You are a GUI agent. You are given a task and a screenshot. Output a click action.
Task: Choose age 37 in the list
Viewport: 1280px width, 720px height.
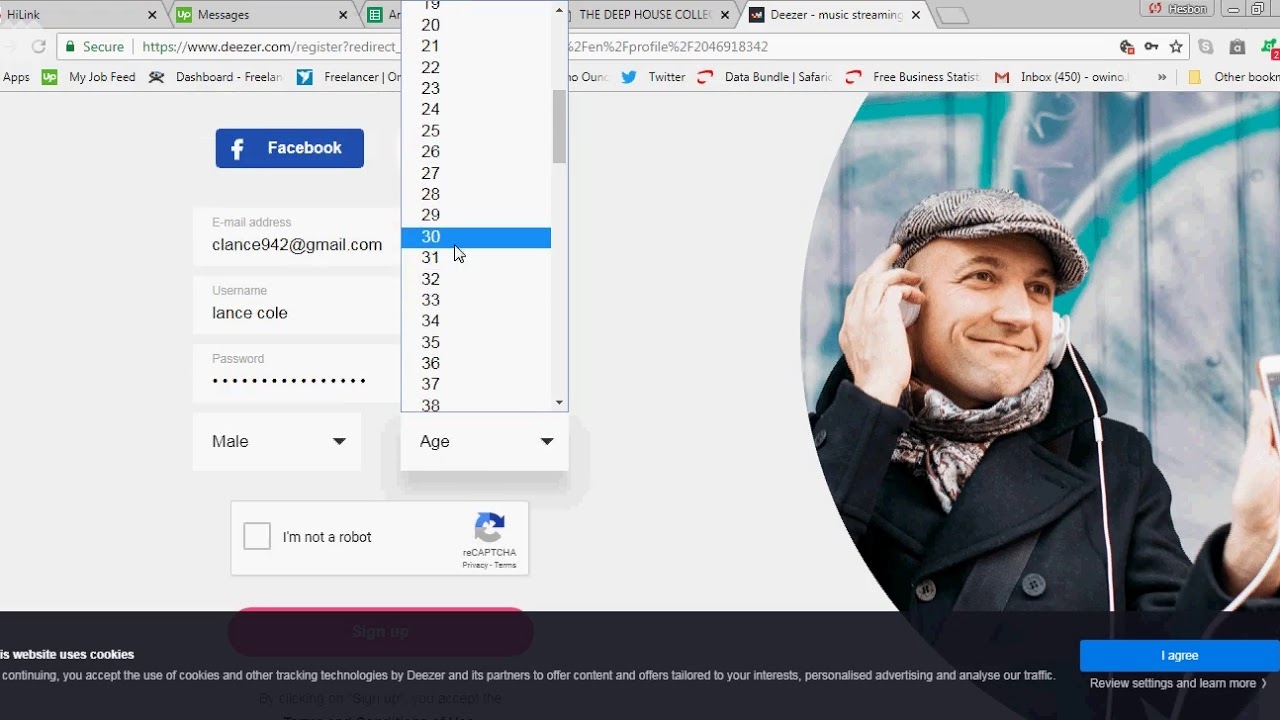[476, 384]
